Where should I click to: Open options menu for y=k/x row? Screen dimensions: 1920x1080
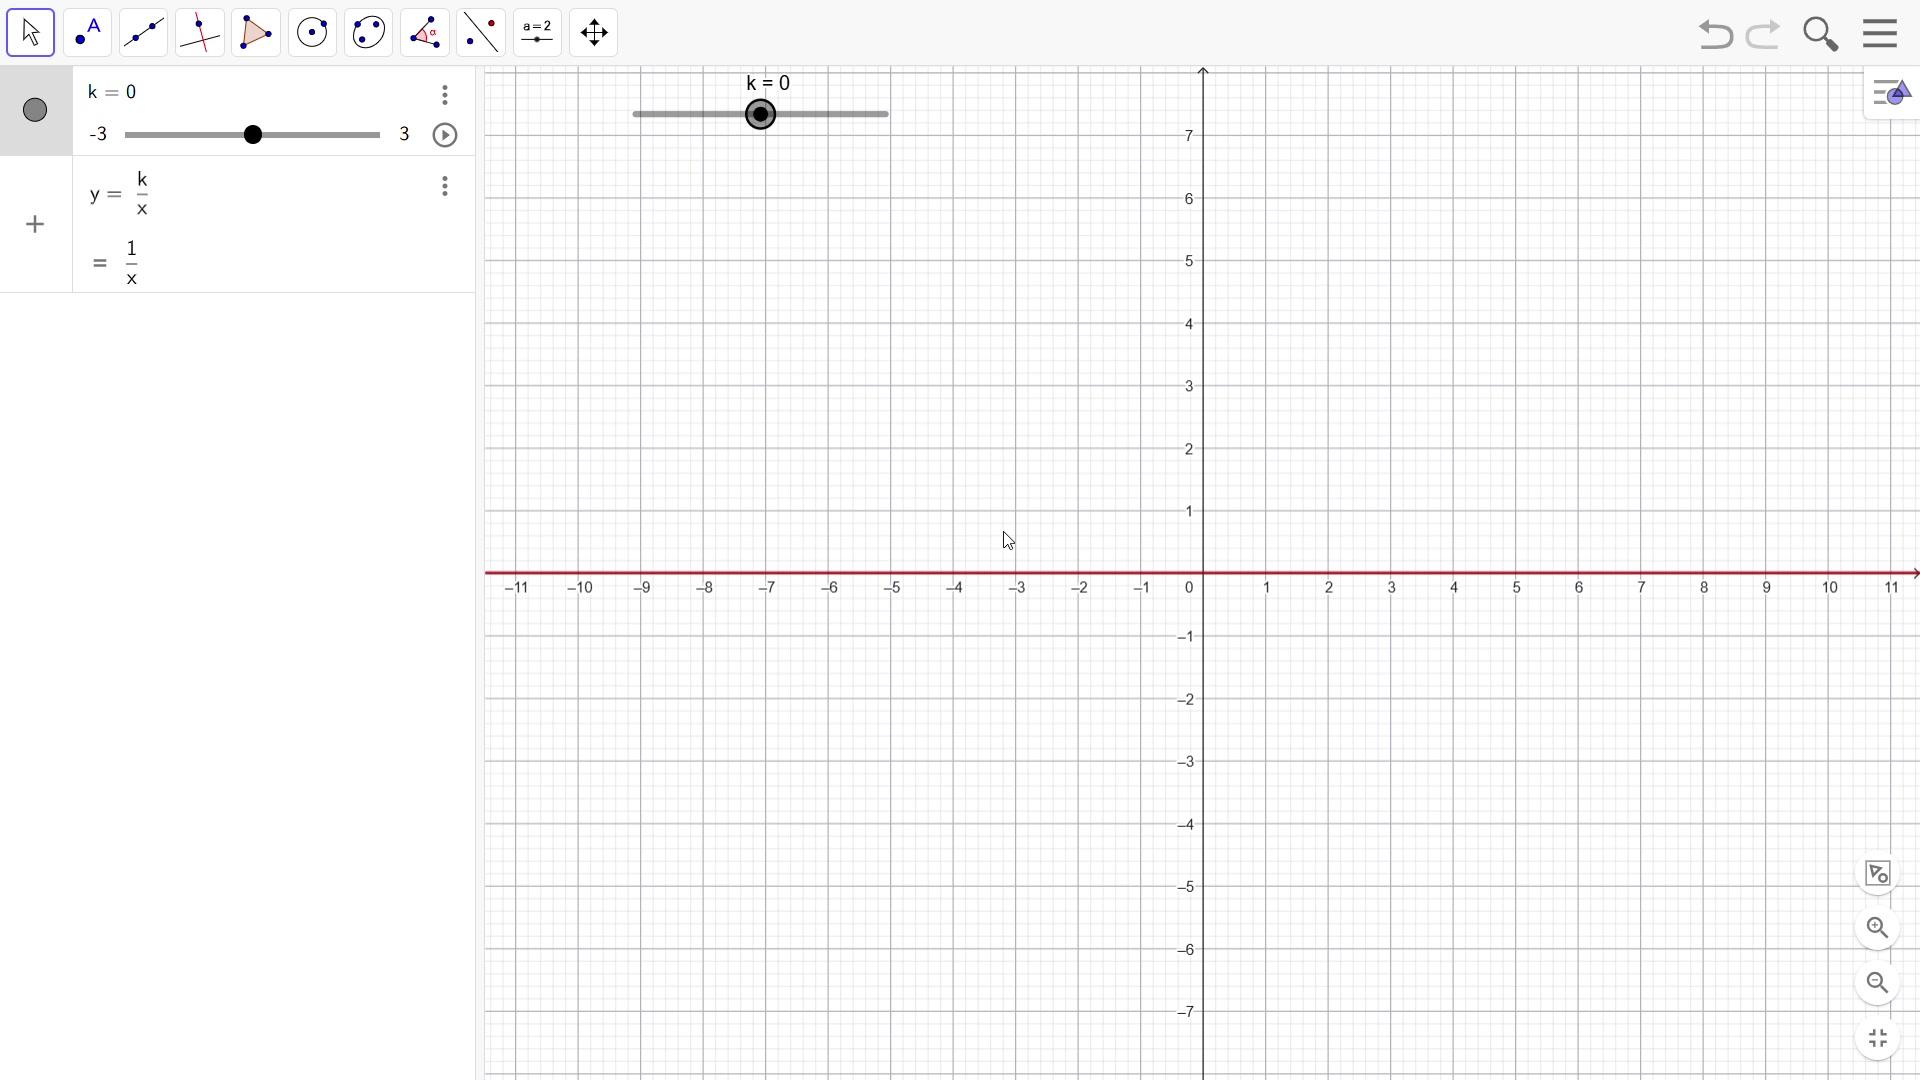pos(445,186)
